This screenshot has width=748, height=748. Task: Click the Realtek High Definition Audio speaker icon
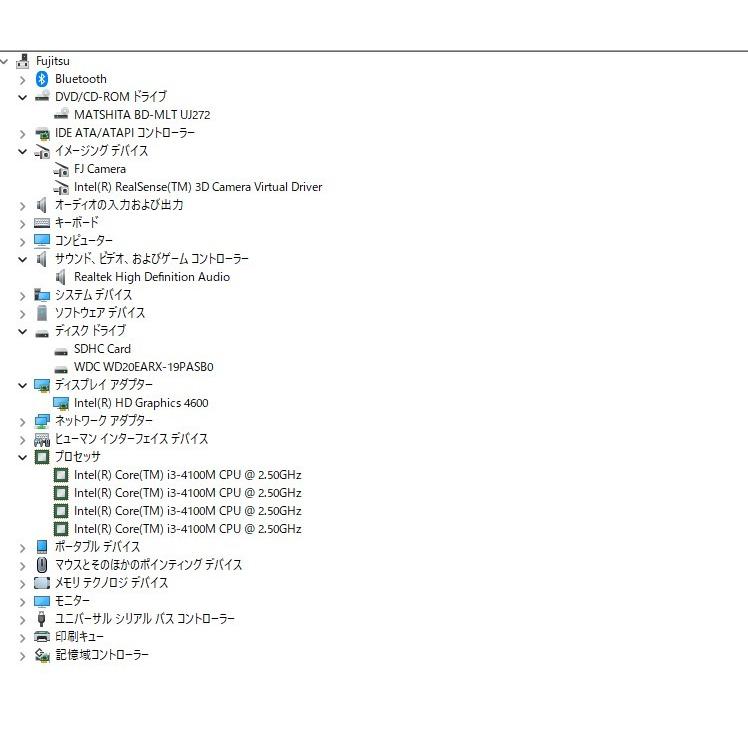coord(61,277)
